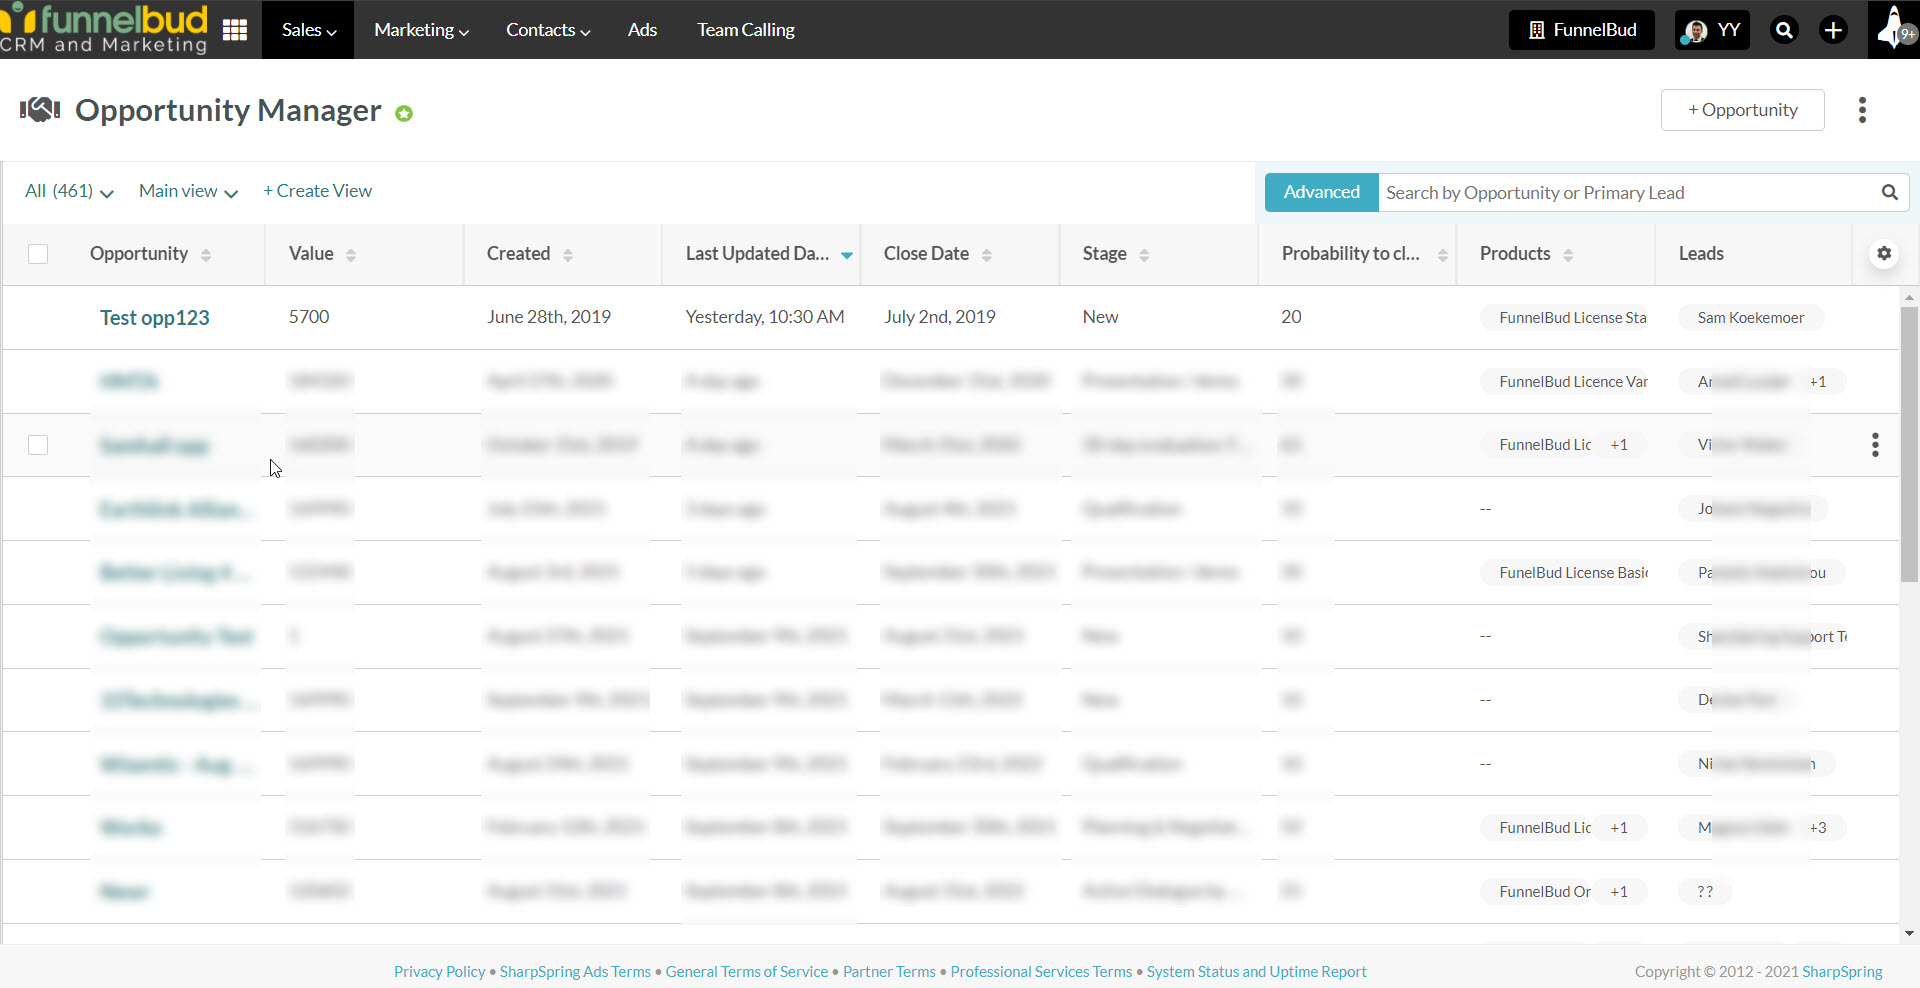Click the FunnelBud License Sta product tag
1920x988 pixels.
click(x=1564, y=318)
